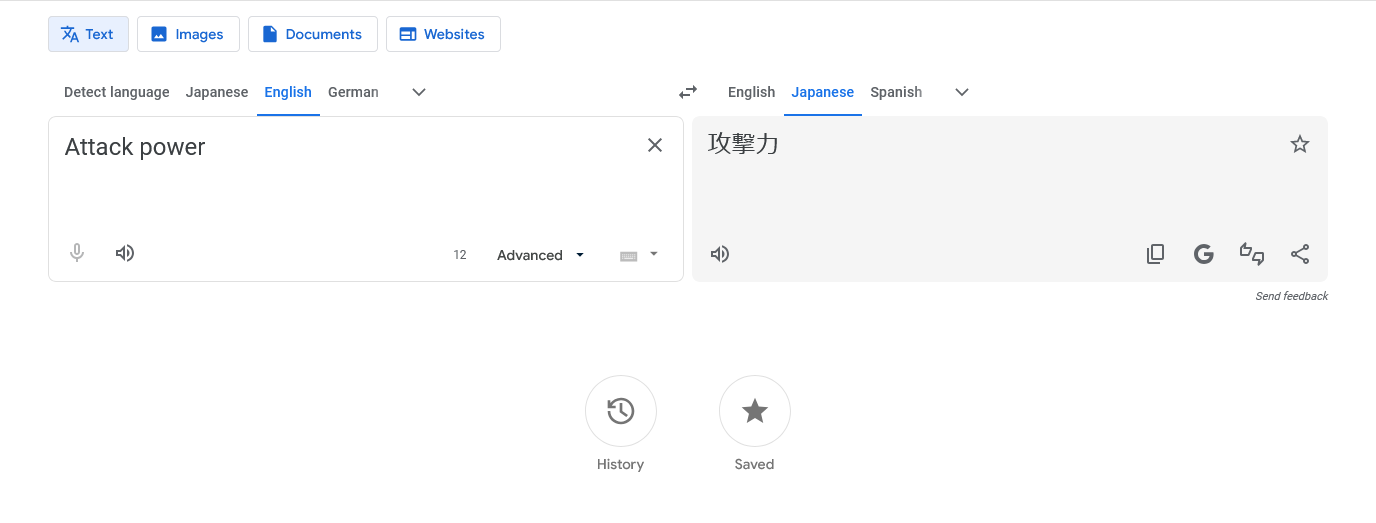
Task: Open the keyboard input tools dropdown
Action: [x=639, y=255]
